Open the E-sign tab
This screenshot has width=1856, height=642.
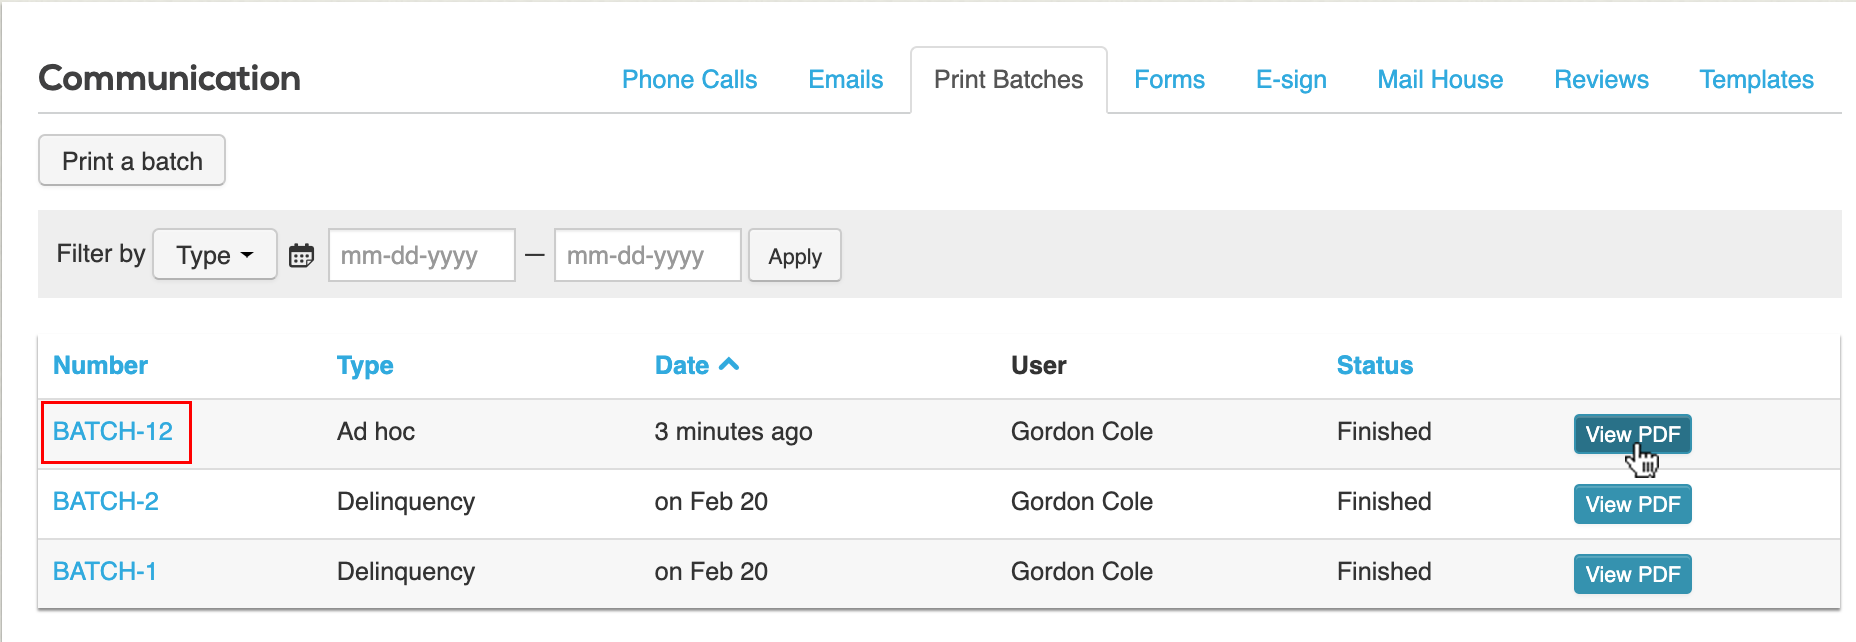click(1291, 80)
